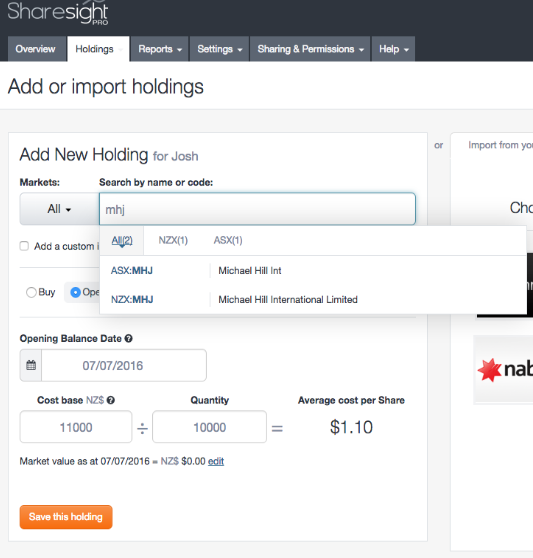
Task: Click the 'for Josh' portfolio text
Action: click(175, 156)
